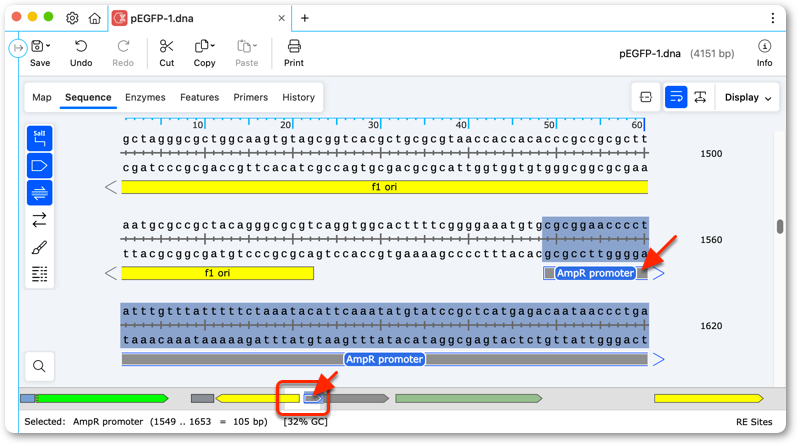Image resolution: width=797 pixels, height=444 pixels.
Task: Click the AmpR promoter feature at row 1620
Action: click(384, 359)
